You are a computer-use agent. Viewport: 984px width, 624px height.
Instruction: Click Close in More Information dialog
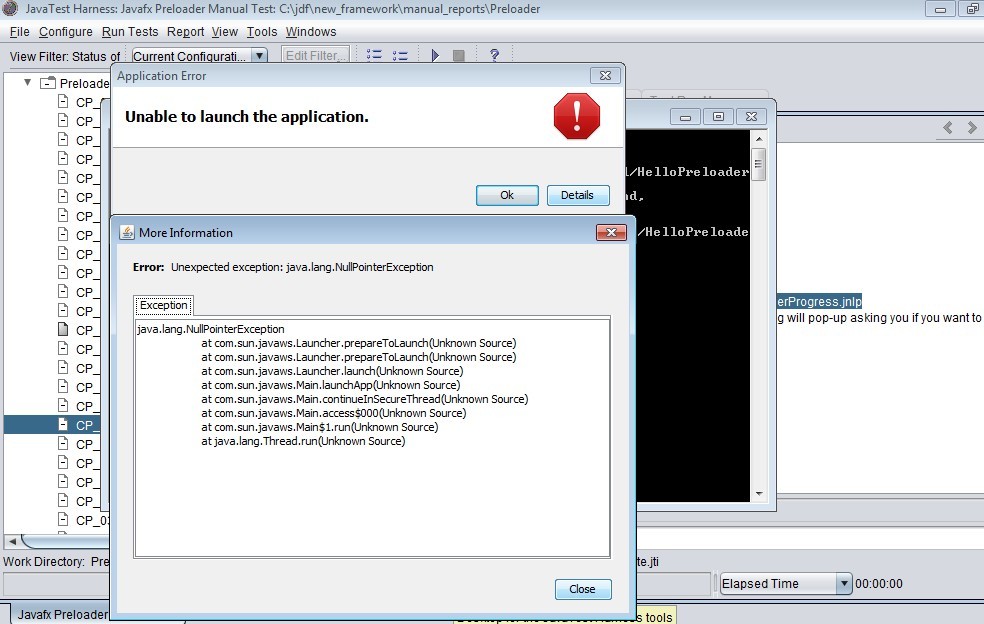[x=582, y=589]
